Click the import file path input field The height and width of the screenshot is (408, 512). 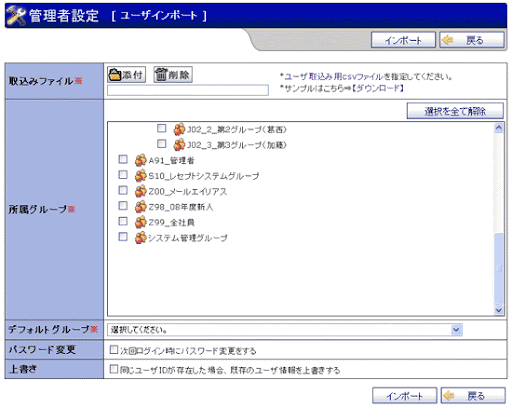tap(188, 90)
